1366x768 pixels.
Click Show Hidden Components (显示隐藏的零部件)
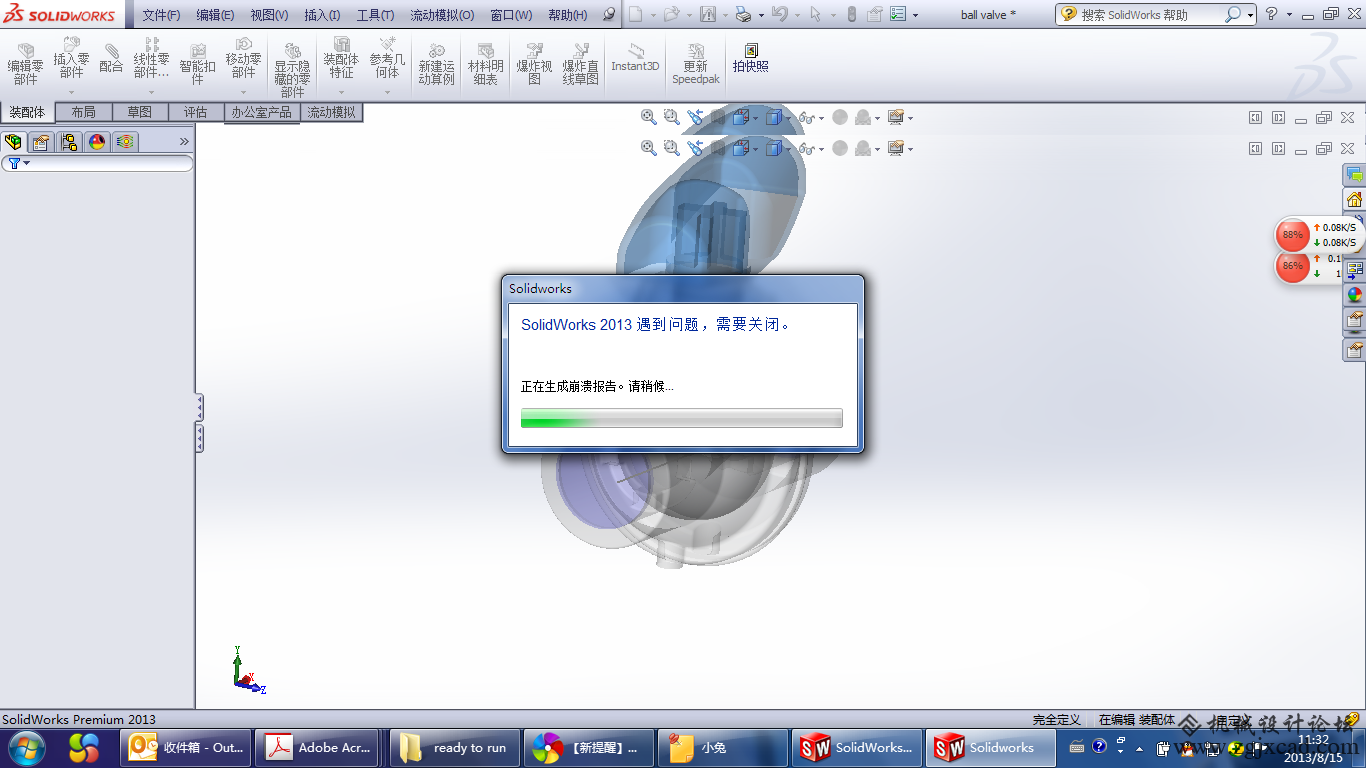coord(292,70)
